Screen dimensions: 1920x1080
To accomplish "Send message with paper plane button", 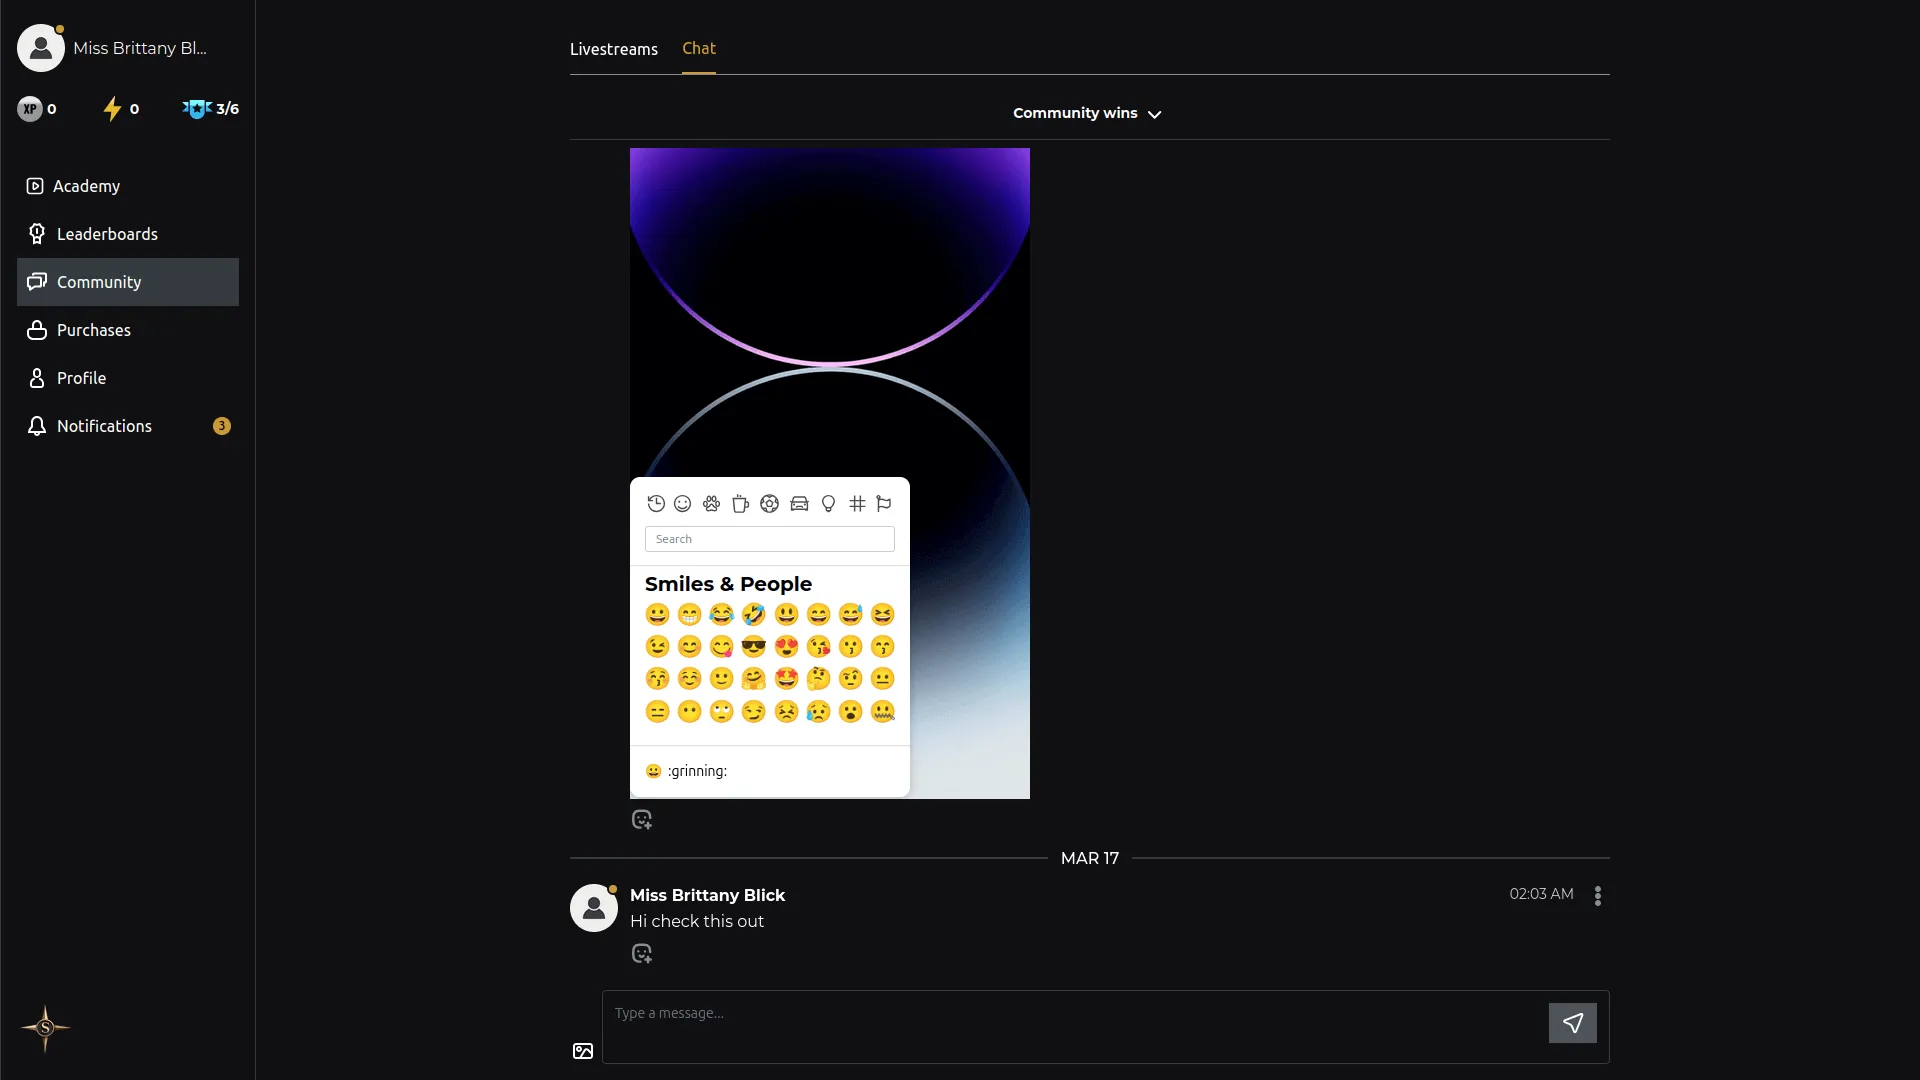I will [x=1572, y=1023].
